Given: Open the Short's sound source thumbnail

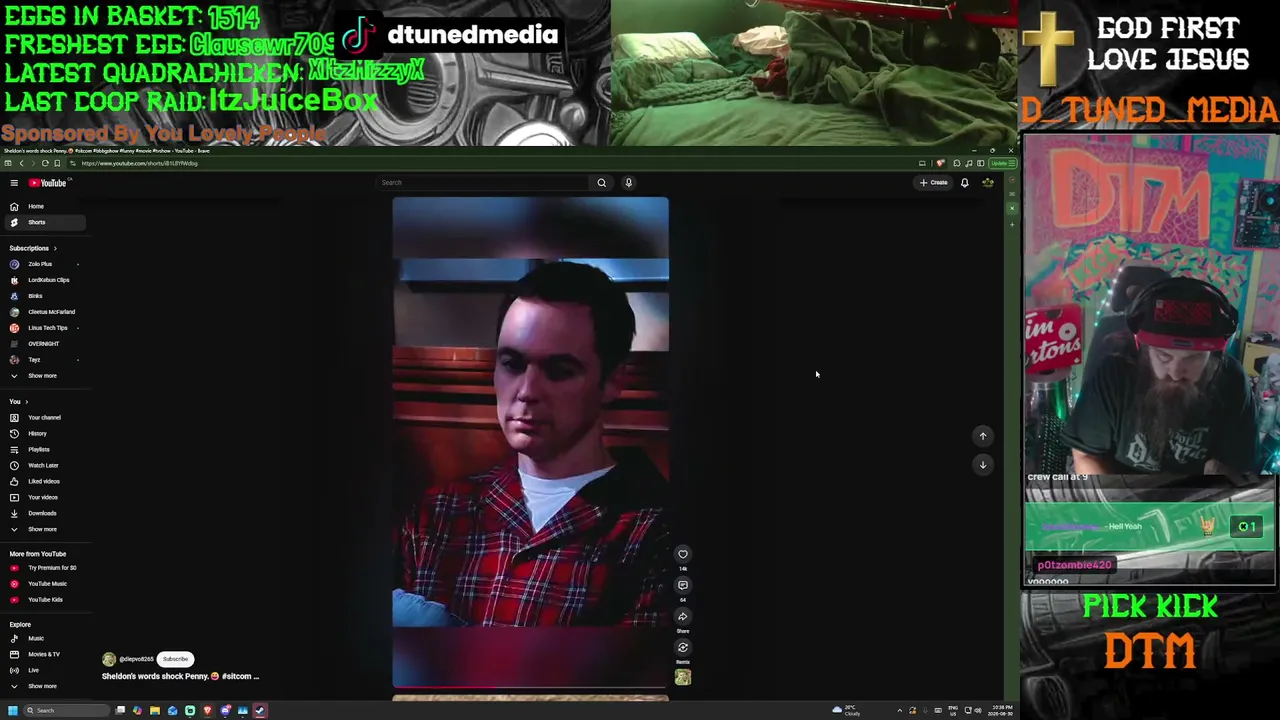Looking at the screenshot, I should (683, 677).
